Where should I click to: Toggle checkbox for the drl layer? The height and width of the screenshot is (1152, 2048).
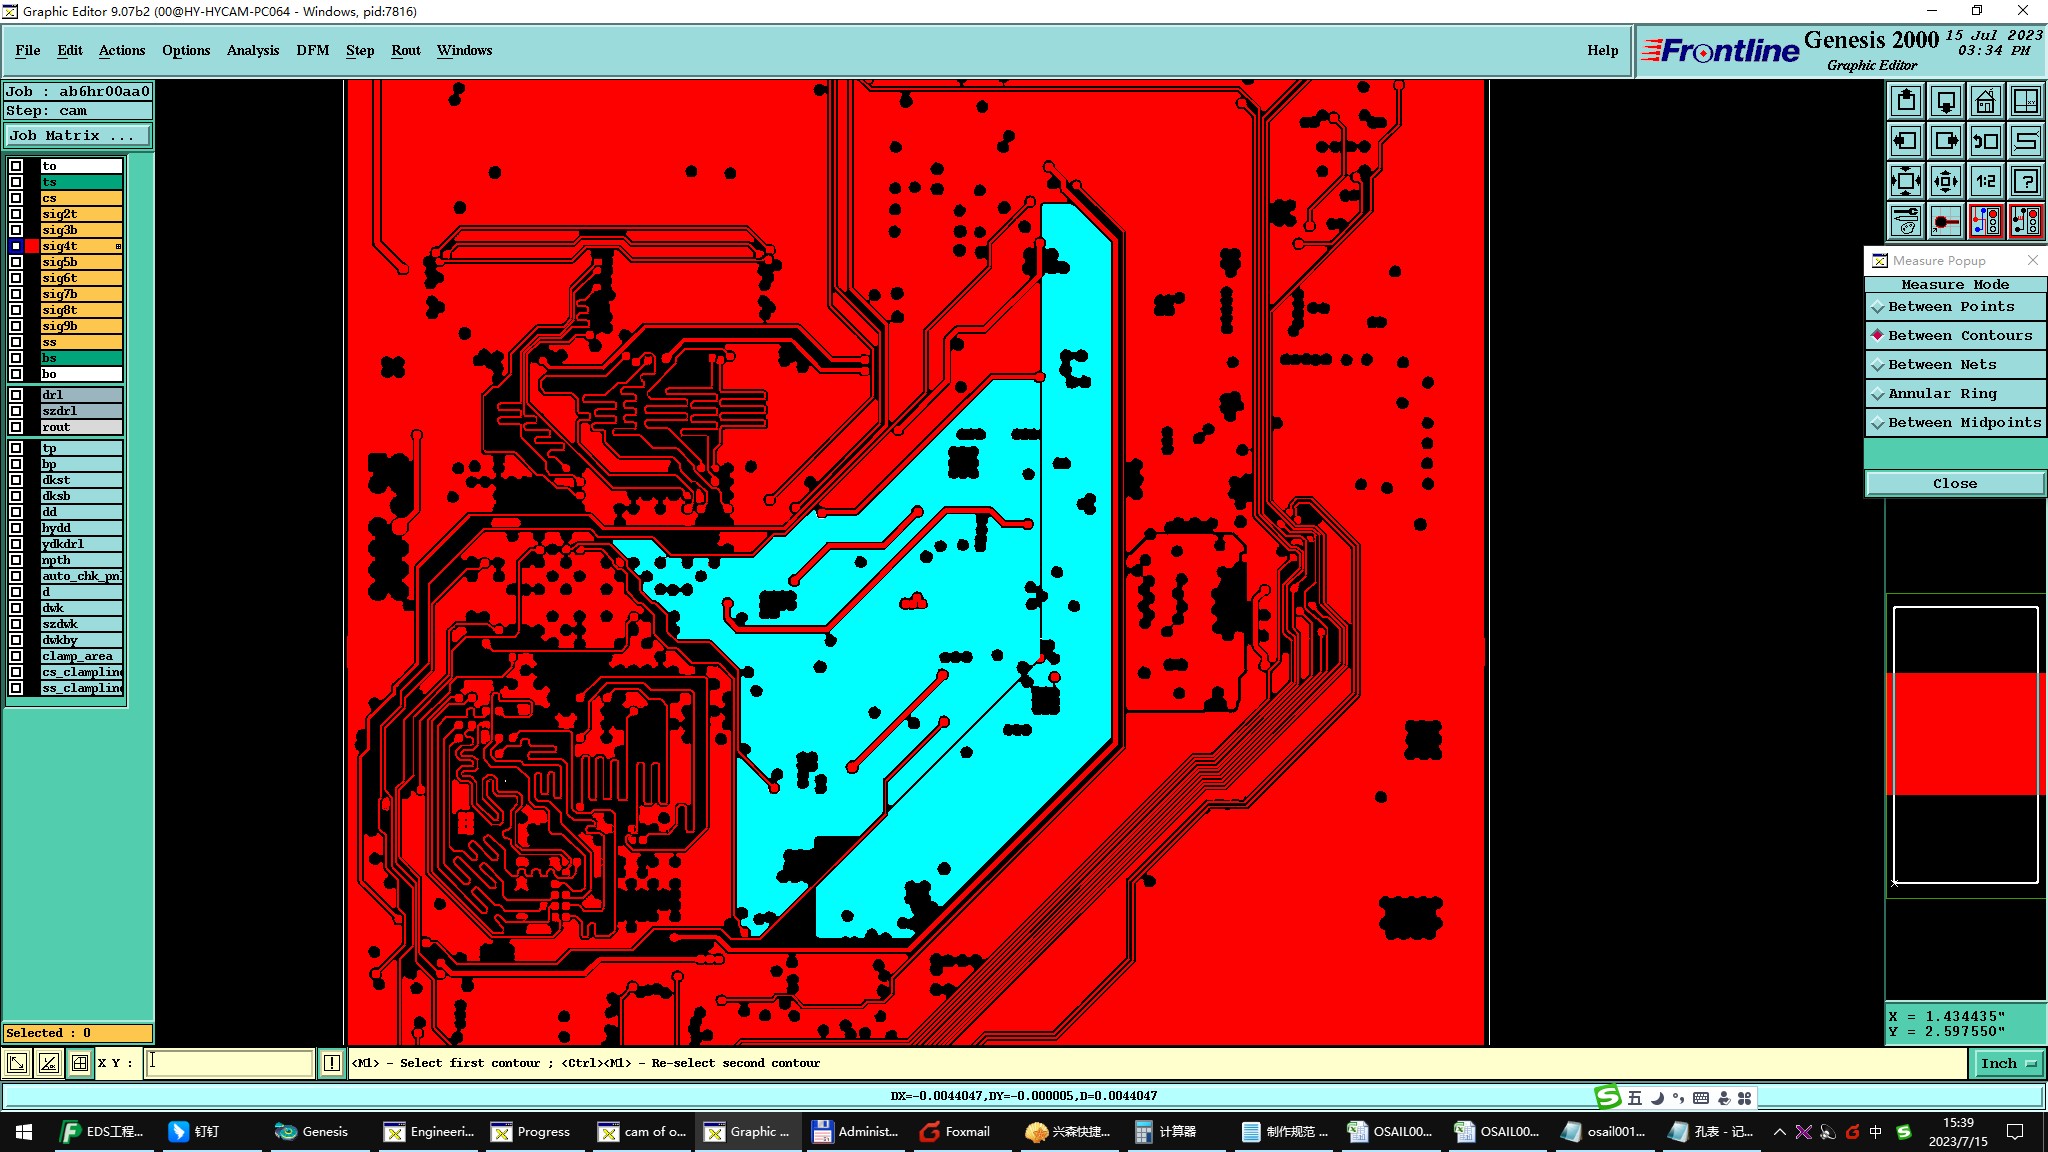tap(16, 395)
